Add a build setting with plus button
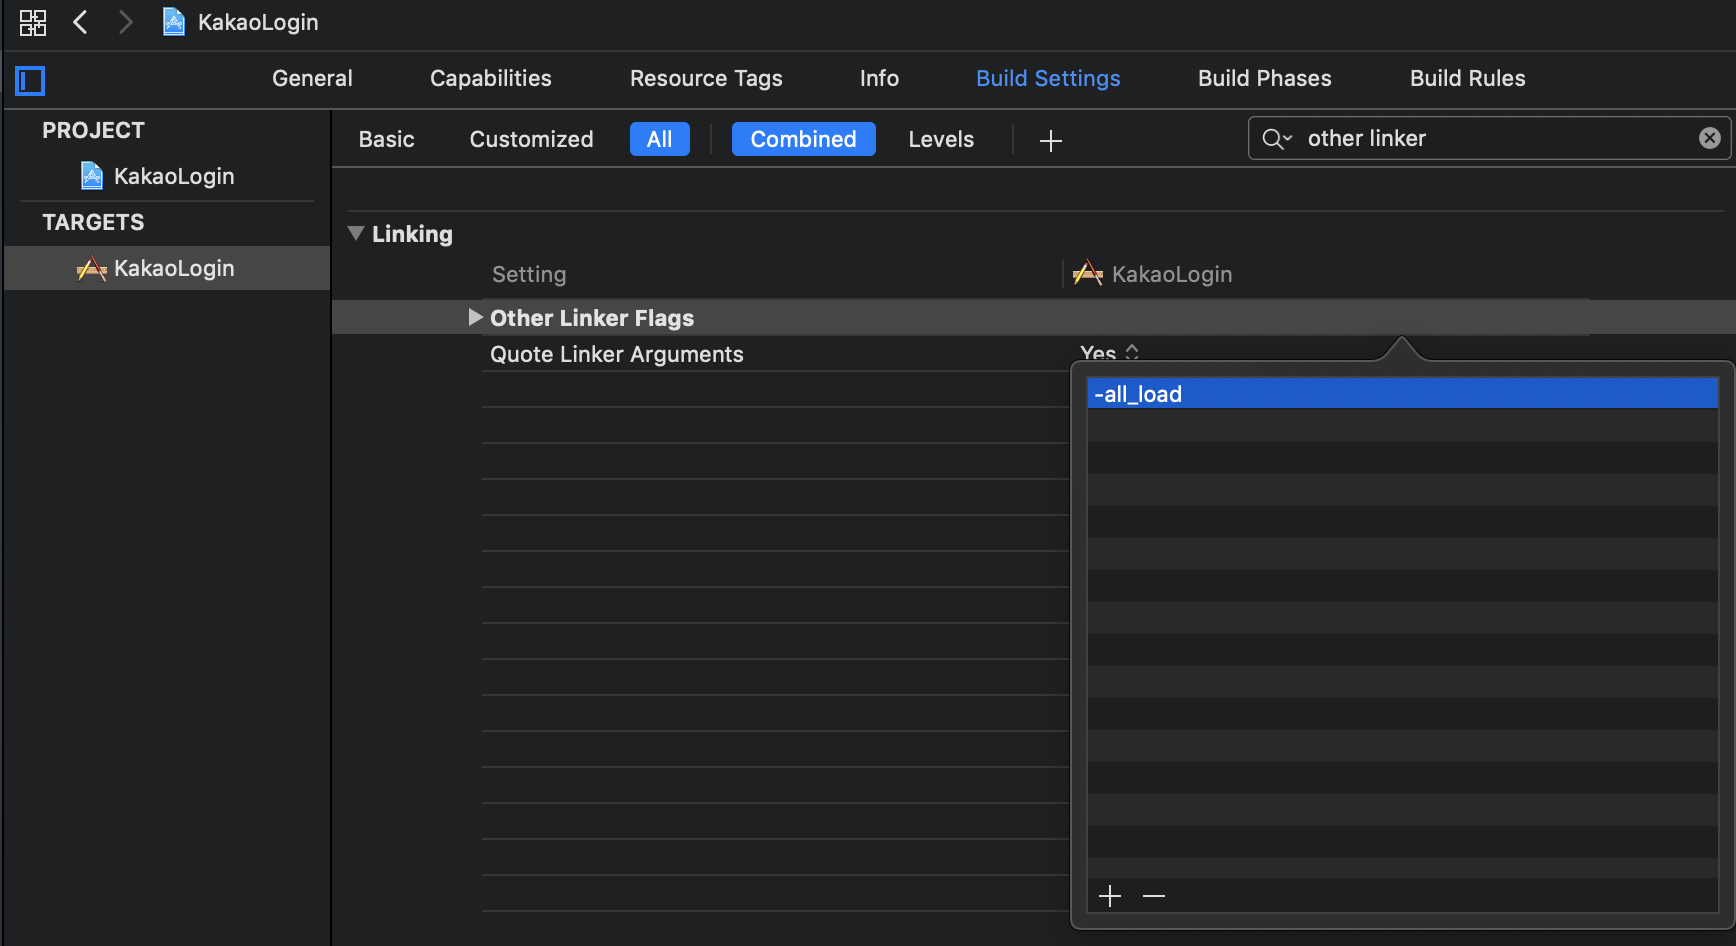This screenshot has height=946, width=1736. point(1051,141)
